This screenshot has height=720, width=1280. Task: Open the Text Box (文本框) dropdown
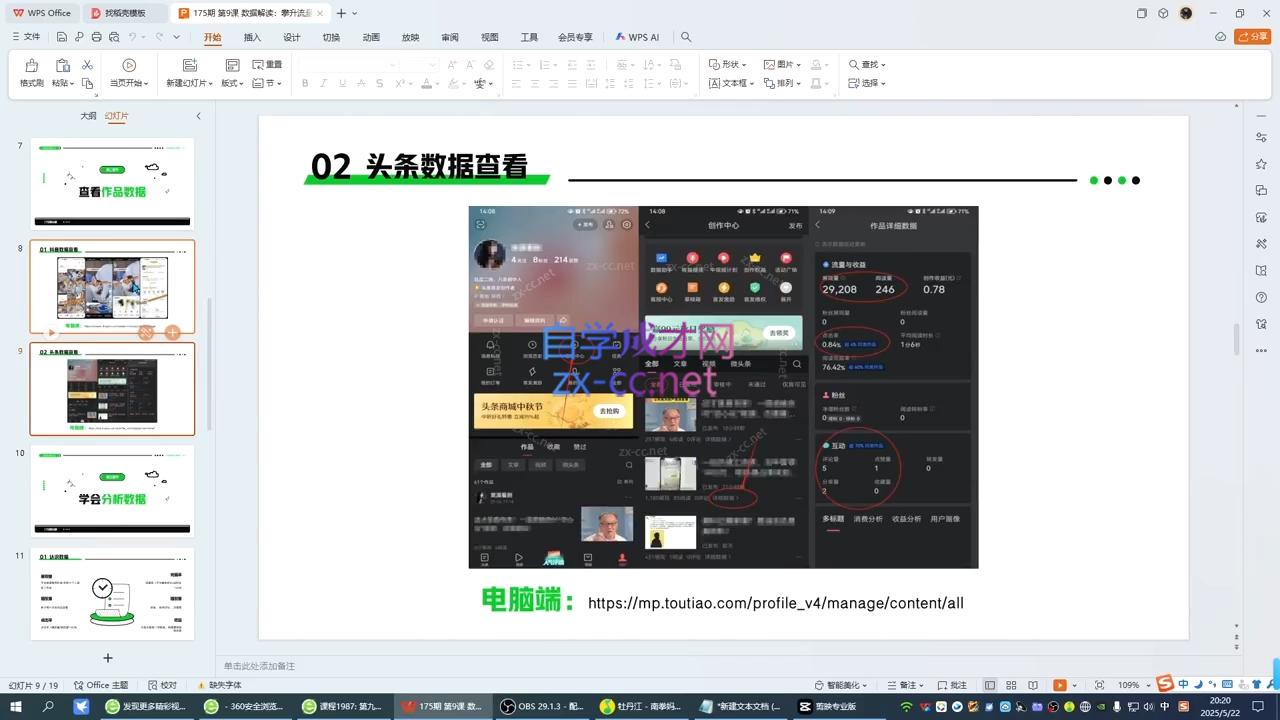tap(732, 83)
